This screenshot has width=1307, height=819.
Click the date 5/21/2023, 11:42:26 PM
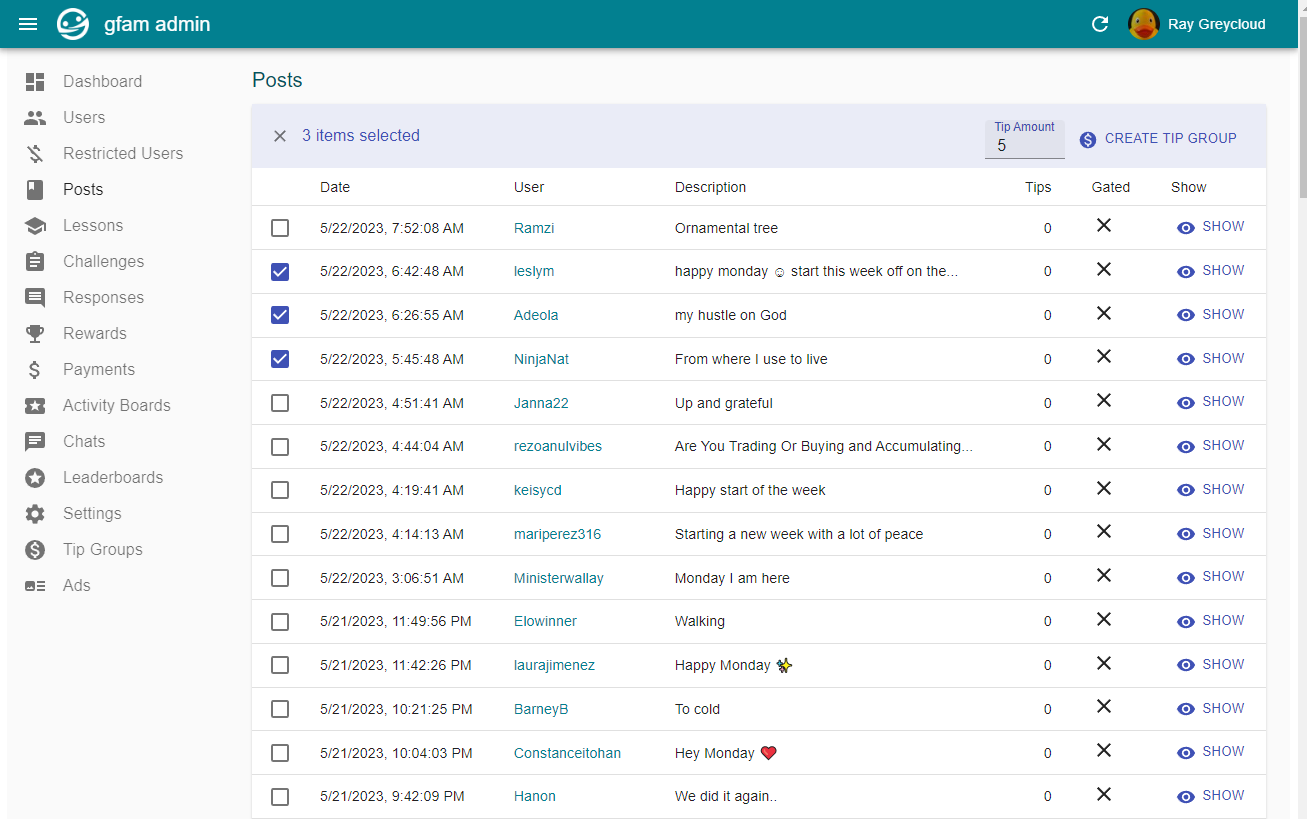[x=396, y=665]
